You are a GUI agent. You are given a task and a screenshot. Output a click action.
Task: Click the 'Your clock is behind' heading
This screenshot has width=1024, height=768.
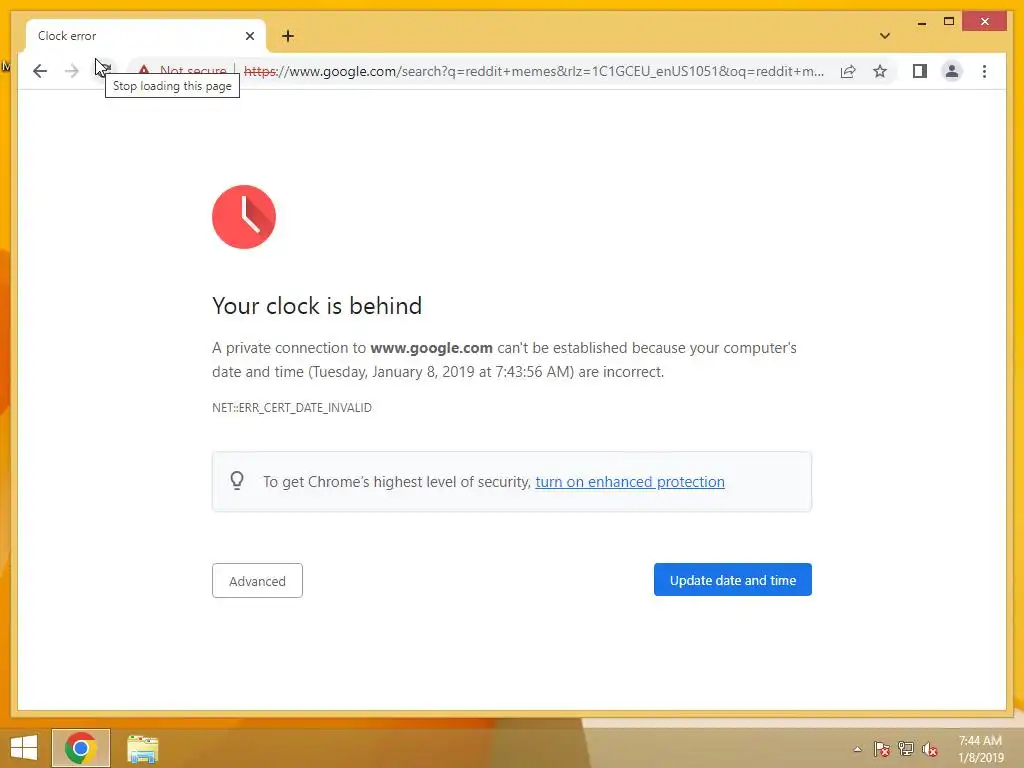(317, 306)
